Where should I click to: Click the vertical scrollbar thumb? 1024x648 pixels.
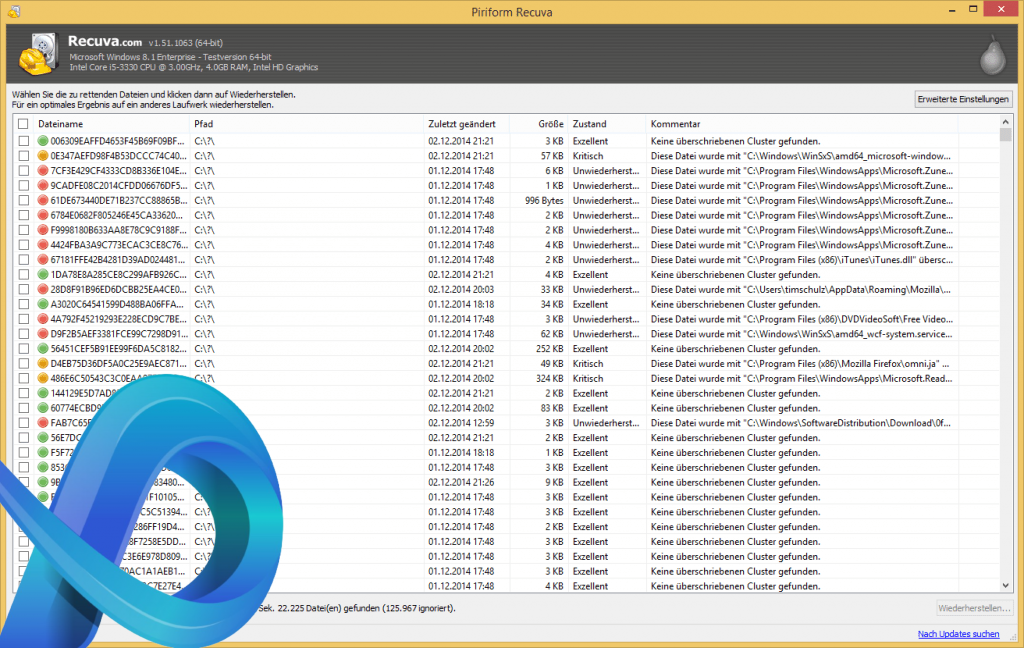pos(1006,135)
